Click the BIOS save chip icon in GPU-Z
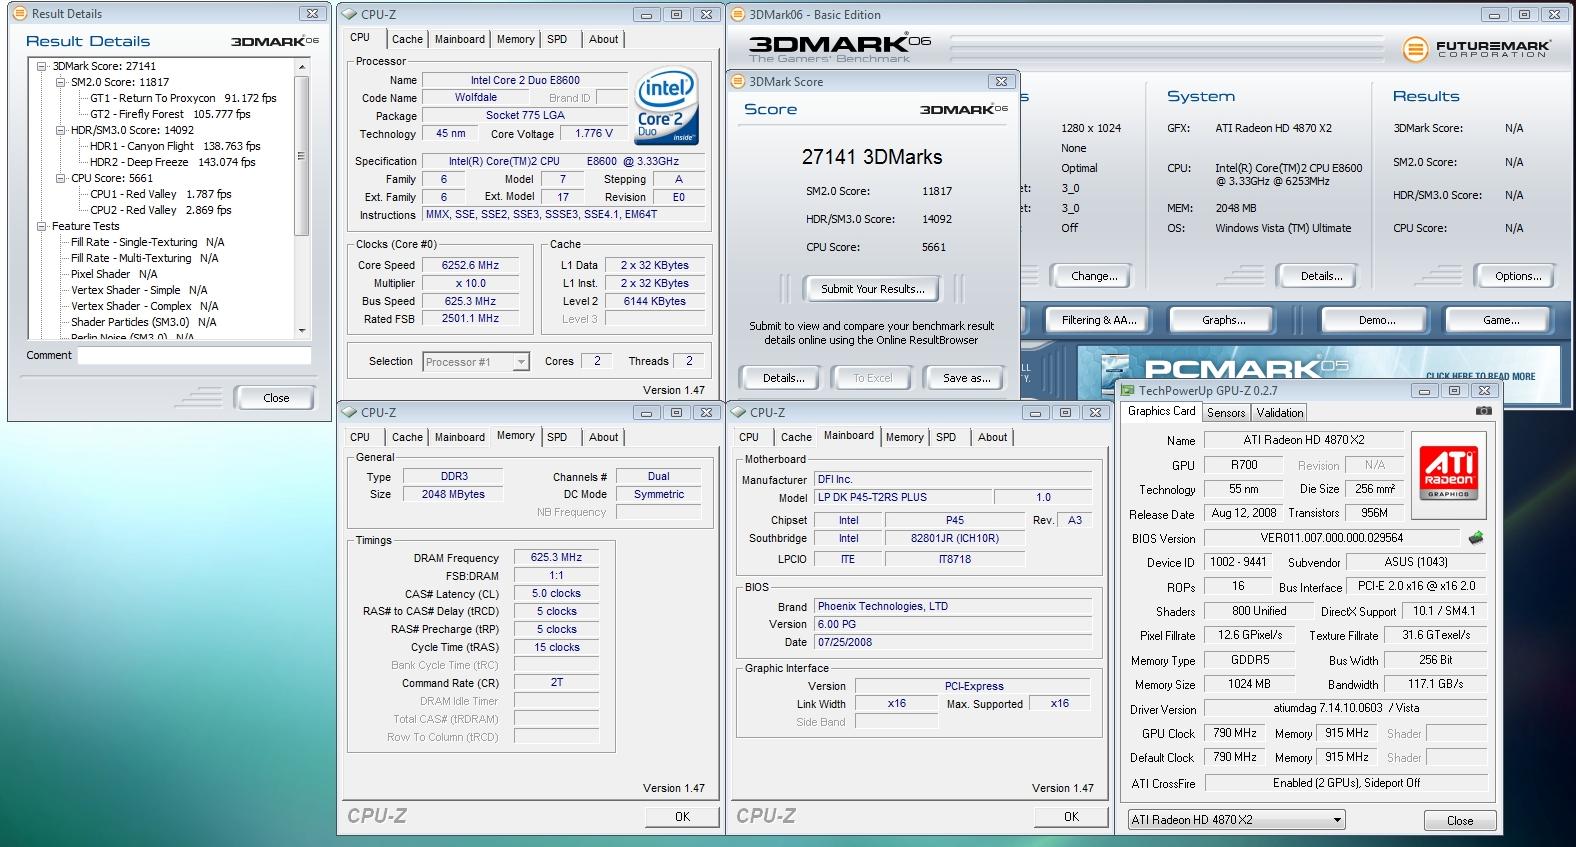Viewport: 1576px width, 847px height. coord(1476,538)
